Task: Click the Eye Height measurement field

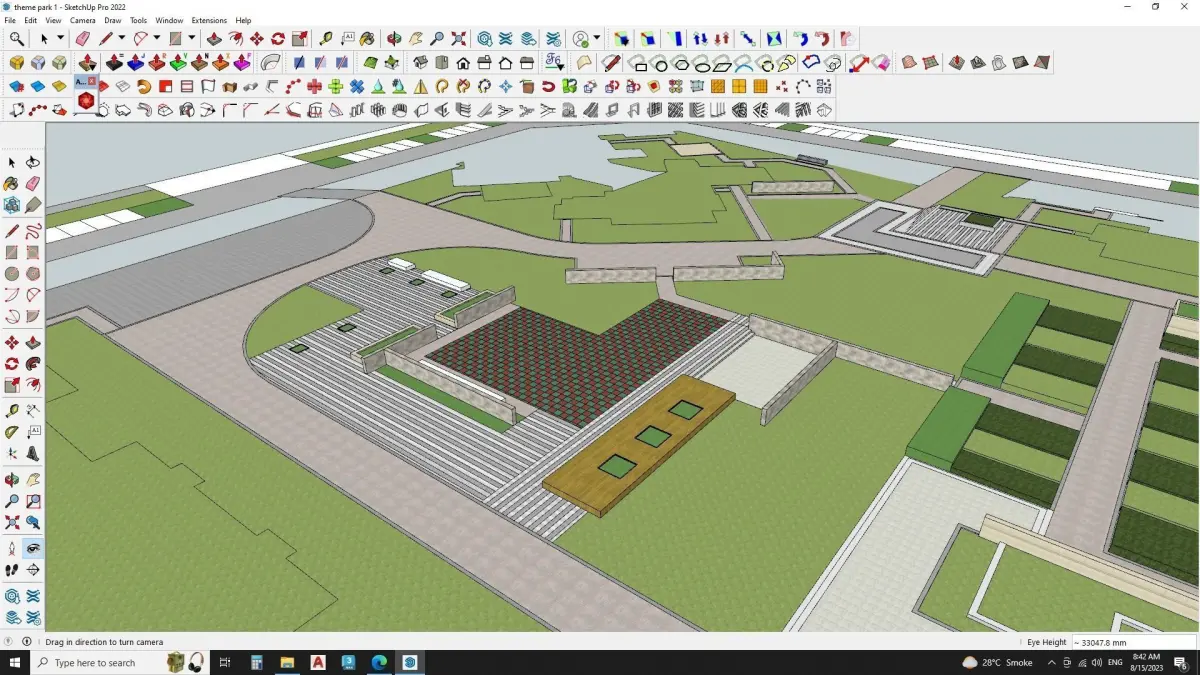Action: pyautogui.click(x=1133, y=642)
